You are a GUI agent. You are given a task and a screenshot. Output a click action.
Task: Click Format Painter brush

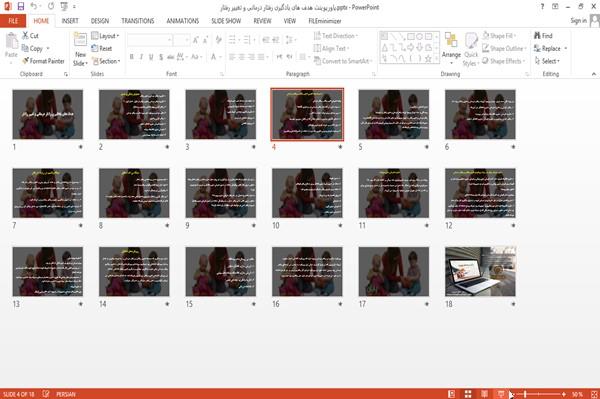point(43,61)
